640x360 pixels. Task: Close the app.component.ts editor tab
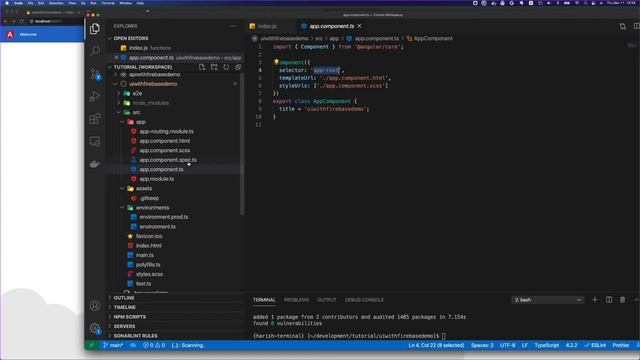coord(359,26)
